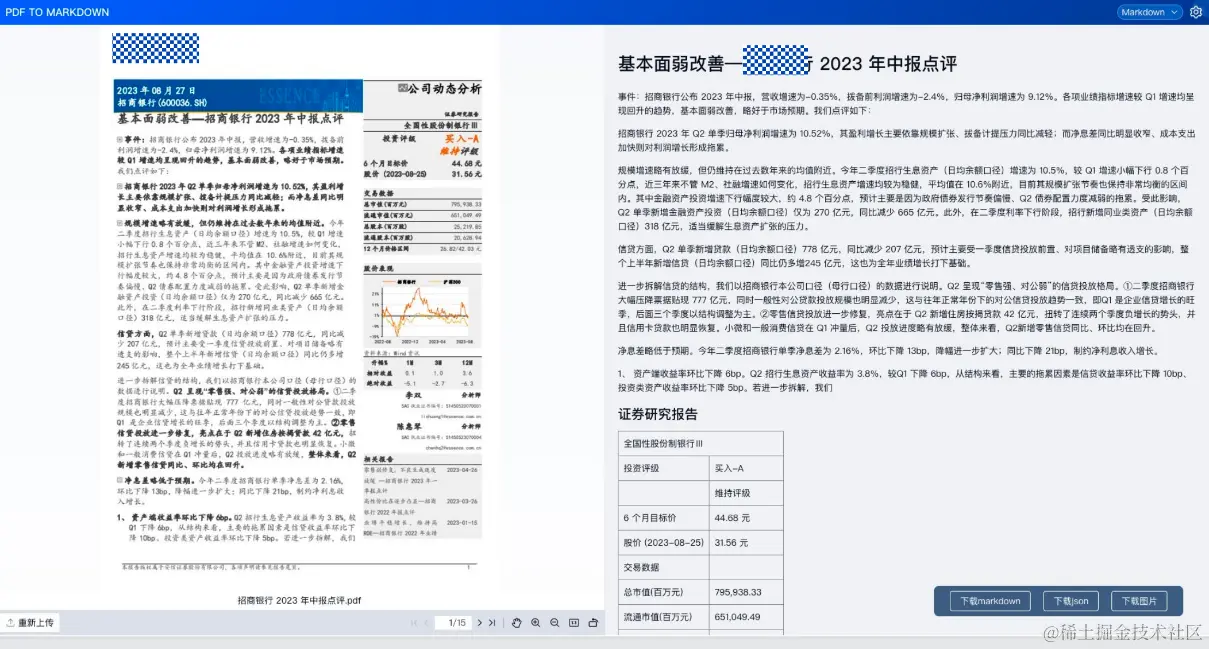The width and height of the screenshot is (1209, 649).
Task: Click the PDF TO MARKDOWN header title
Action: pyautogui.click(x=57, y=12)
